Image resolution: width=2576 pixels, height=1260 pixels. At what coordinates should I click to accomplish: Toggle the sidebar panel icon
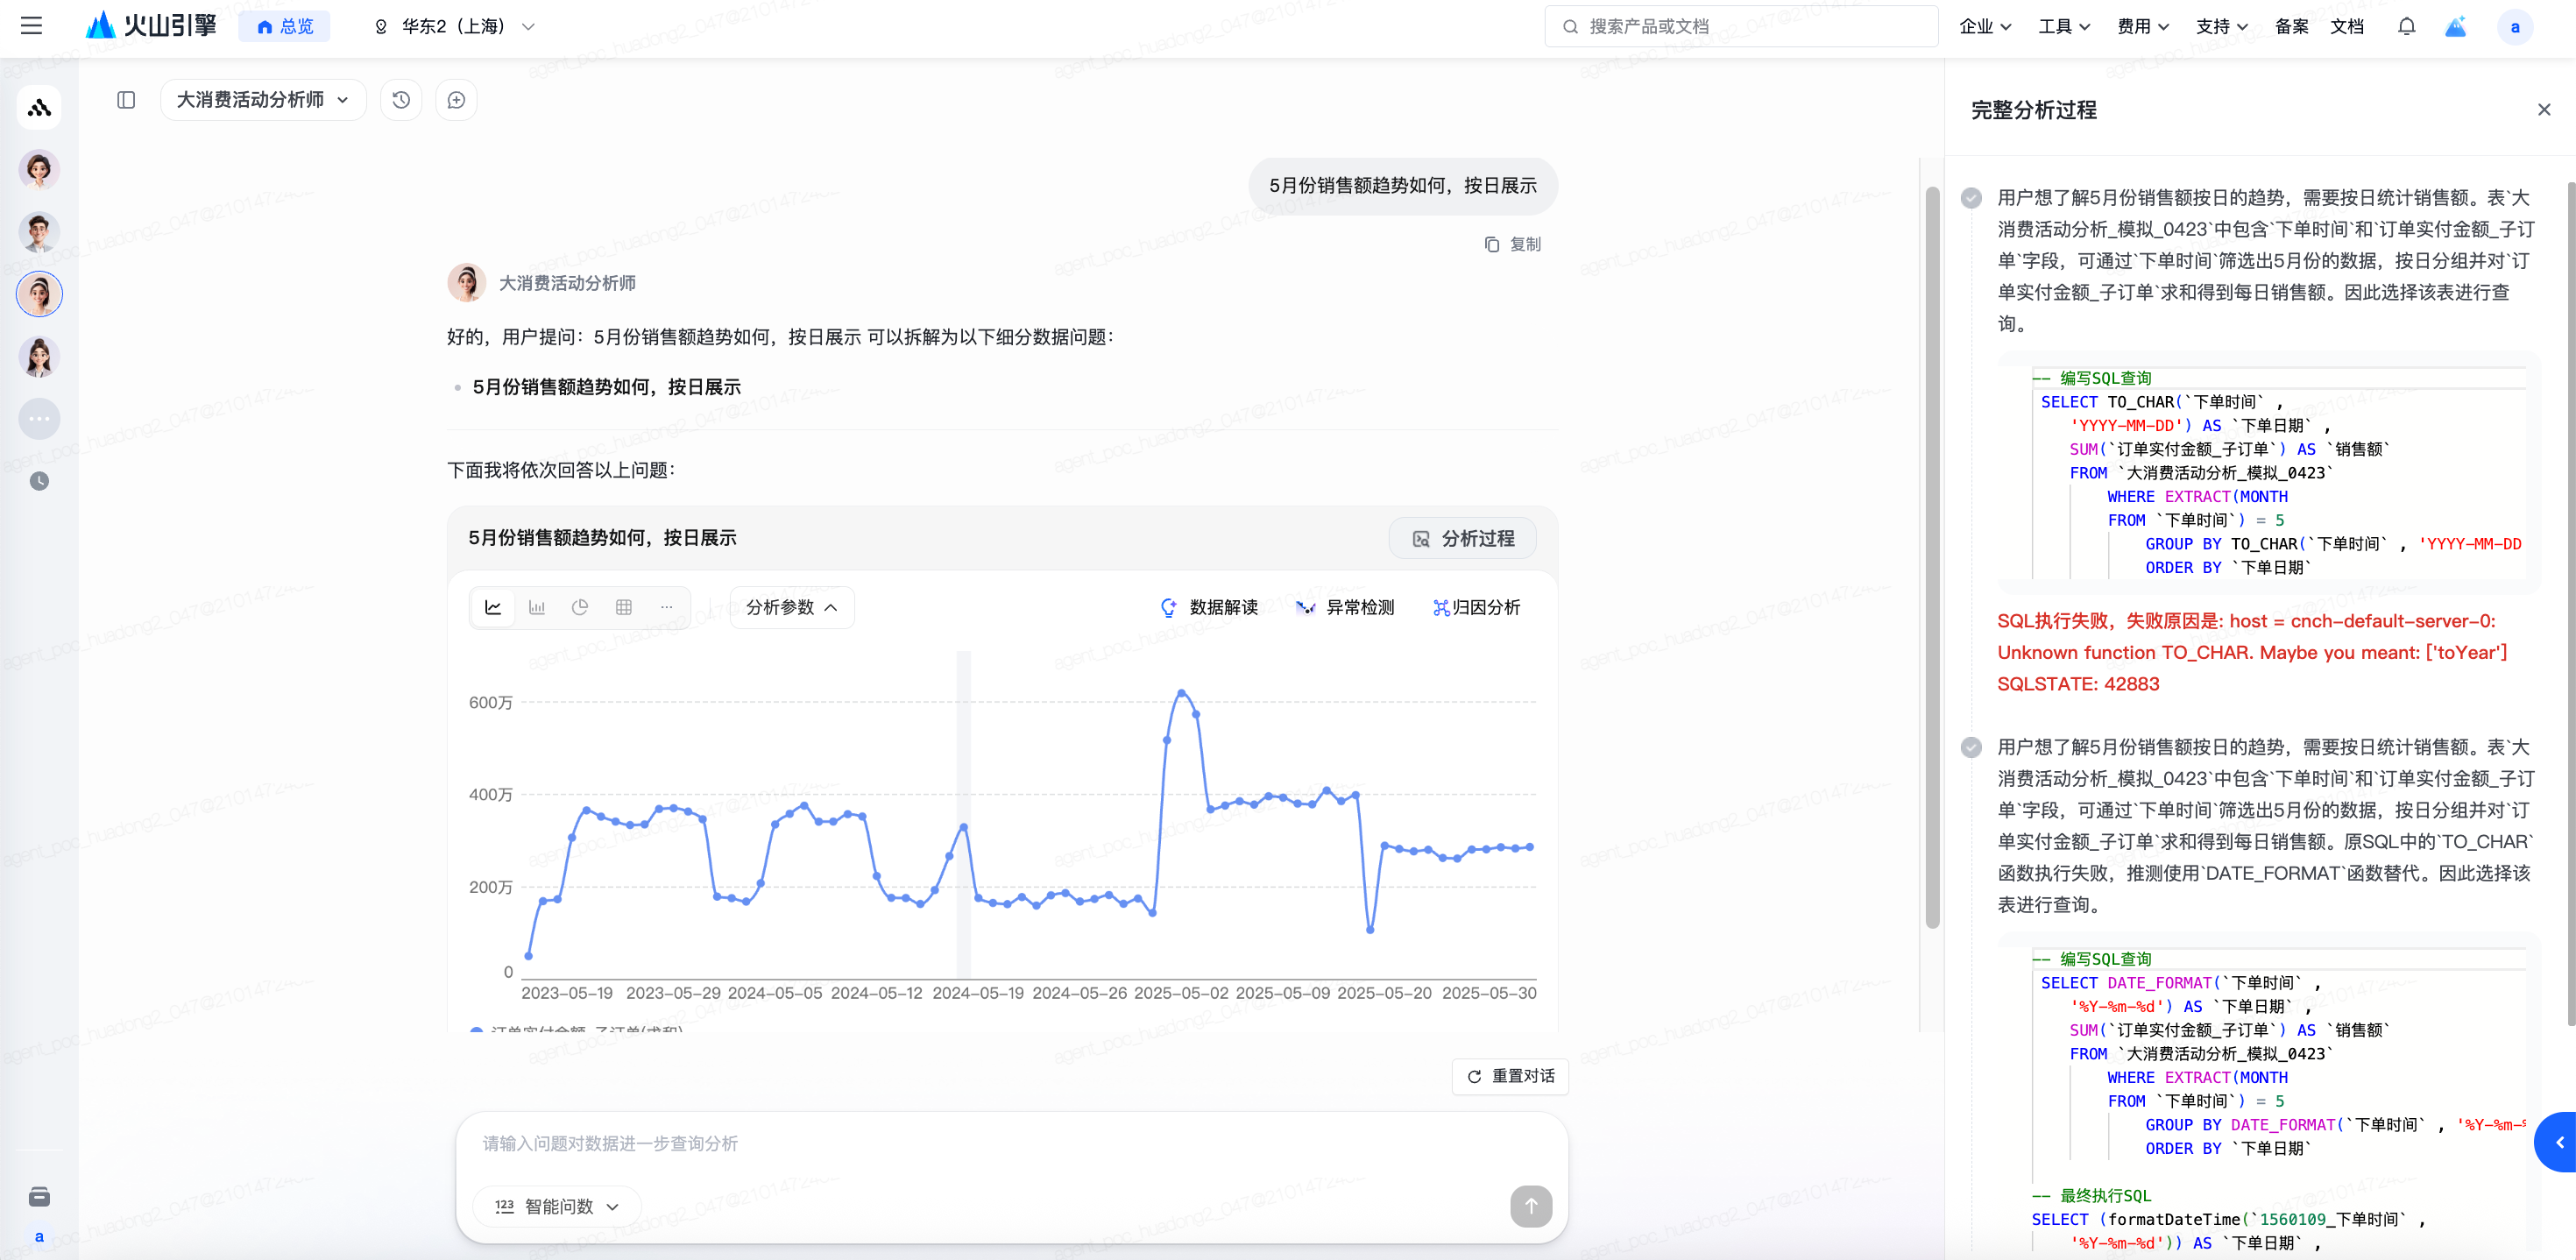(126, 100)
